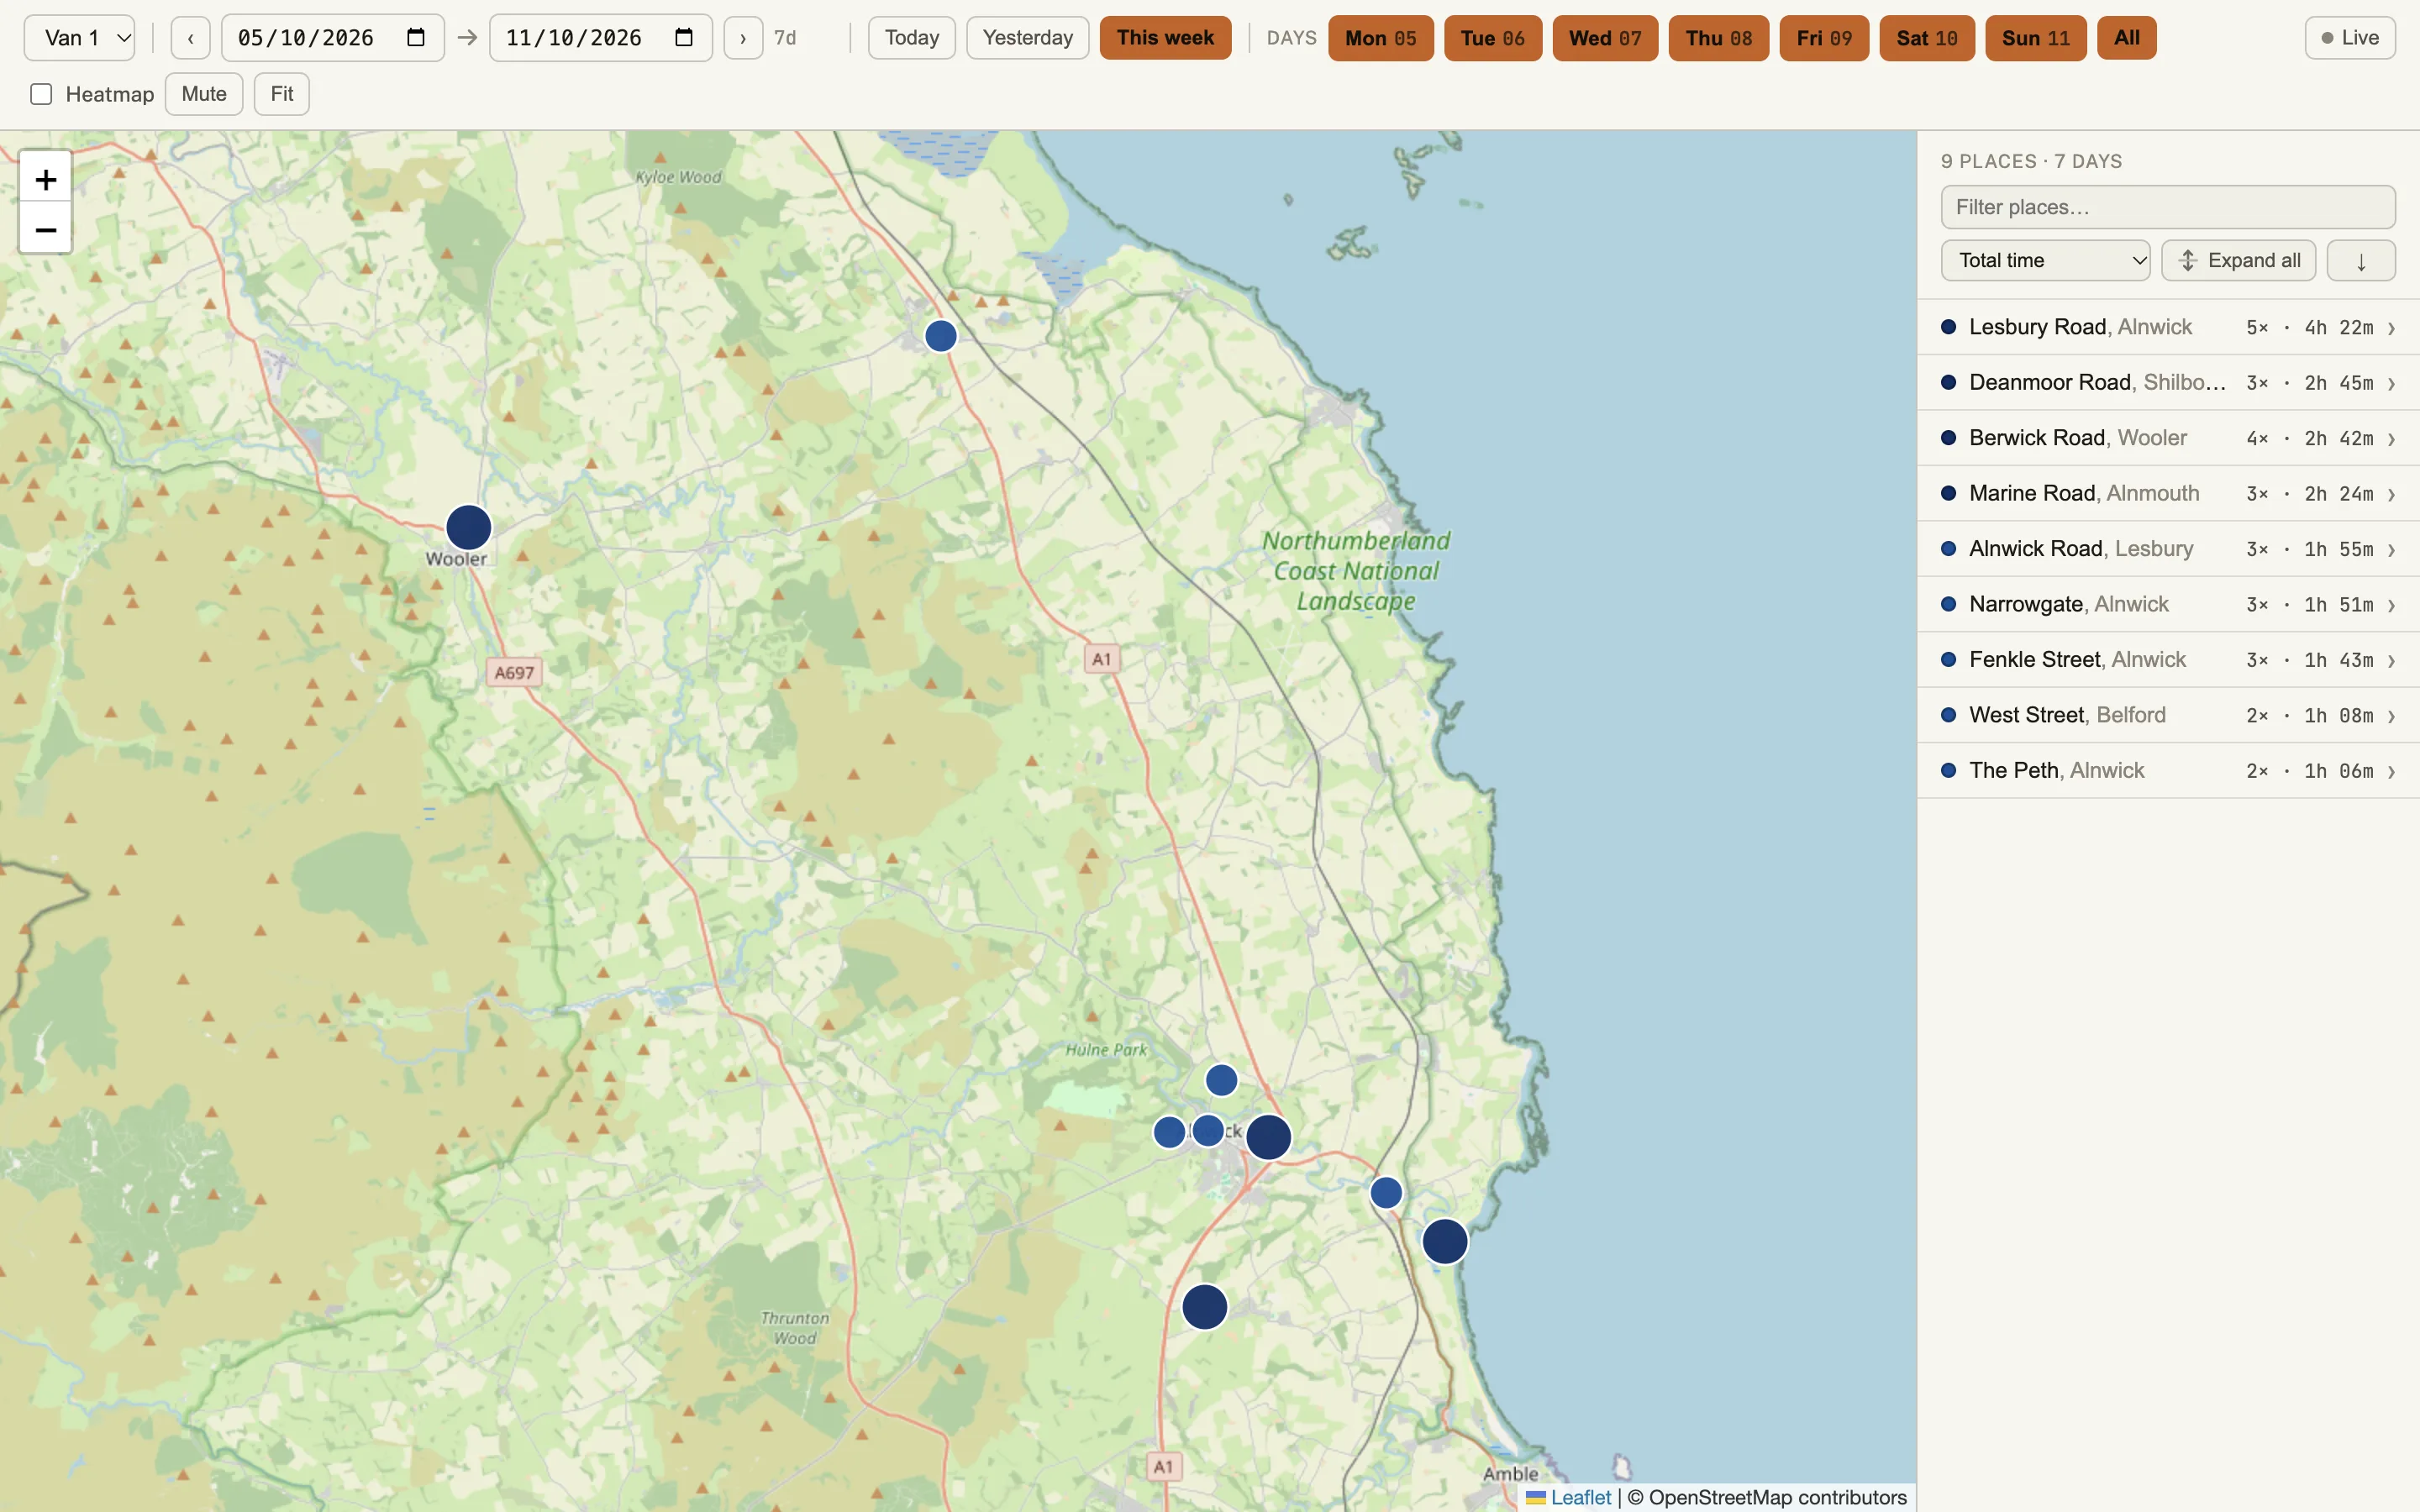2420x1512 pixels.
Task: Click the Mute button
Action: (x=204, y=94)
